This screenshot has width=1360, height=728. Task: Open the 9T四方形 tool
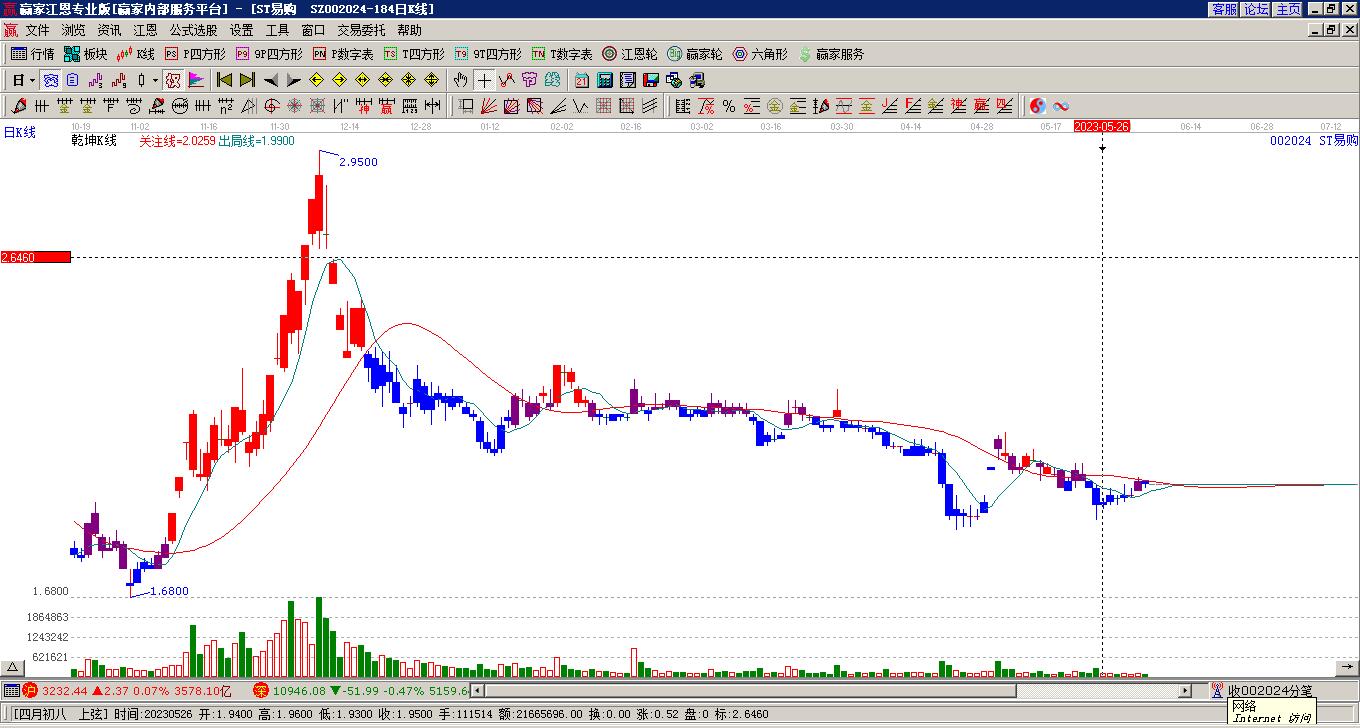click(x=488, y=54)
